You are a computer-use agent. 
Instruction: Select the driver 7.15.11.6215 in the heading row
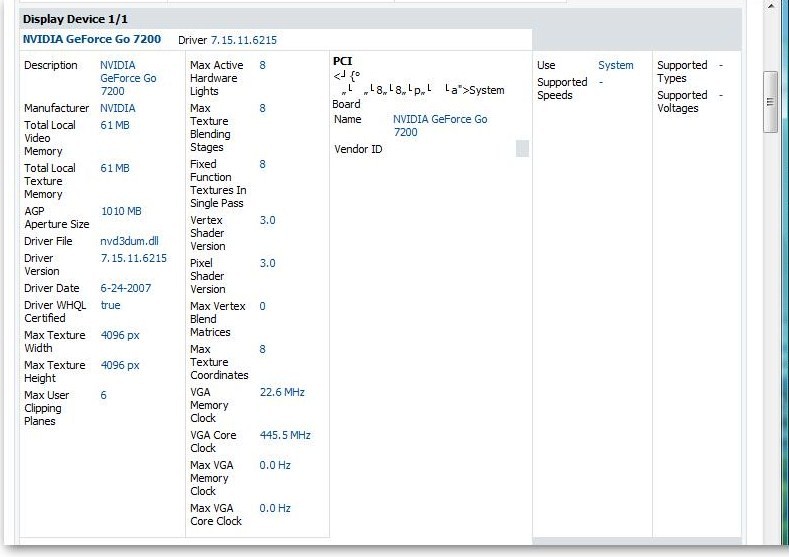tap(244, 40)
